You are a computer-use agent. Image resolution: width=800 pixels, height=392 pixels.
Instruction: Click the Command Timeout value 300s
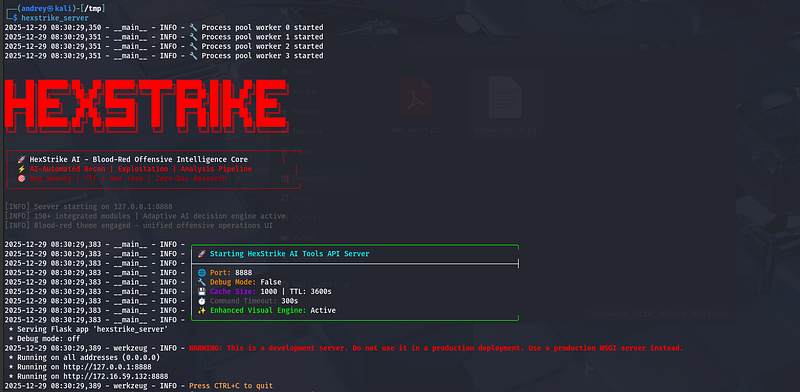click(x=290, y=301)
